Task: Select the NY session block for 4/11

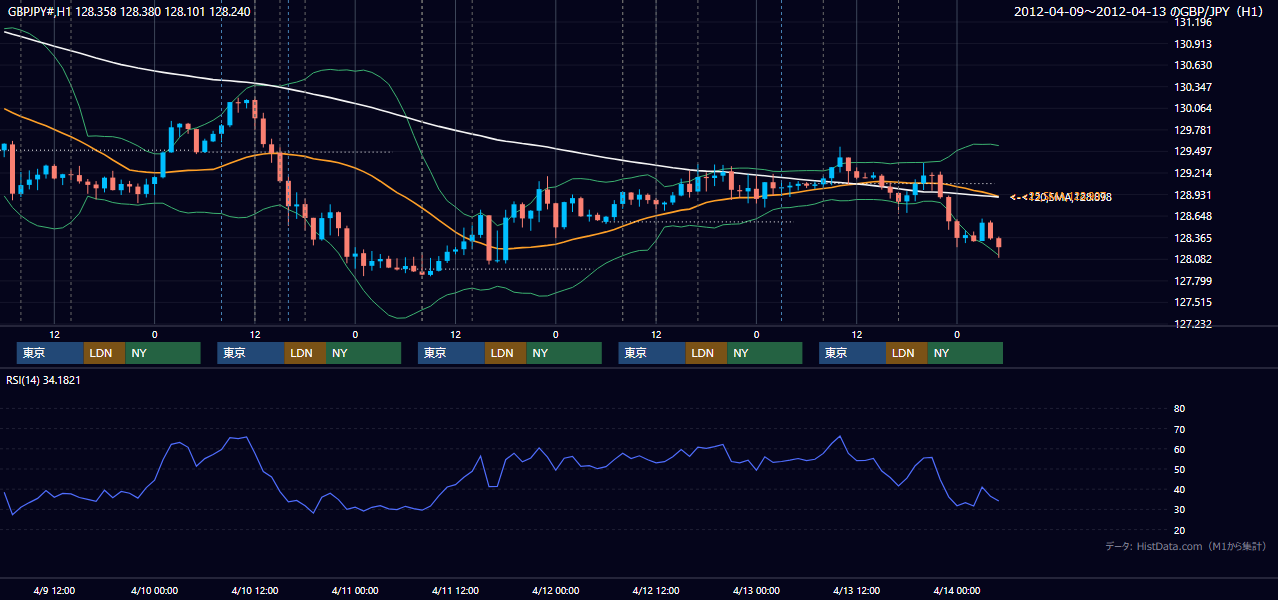Action: pyautogui.click(x=564, y=353)
